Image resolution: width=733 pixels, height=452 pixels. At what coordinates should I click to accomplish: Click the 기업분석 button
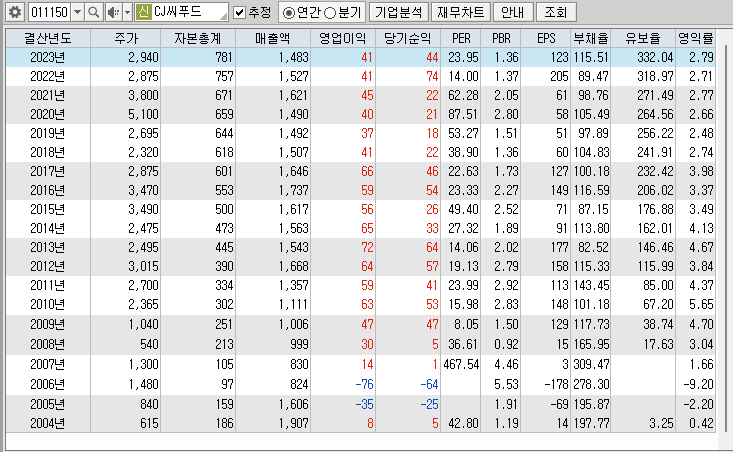pos(399,12)
